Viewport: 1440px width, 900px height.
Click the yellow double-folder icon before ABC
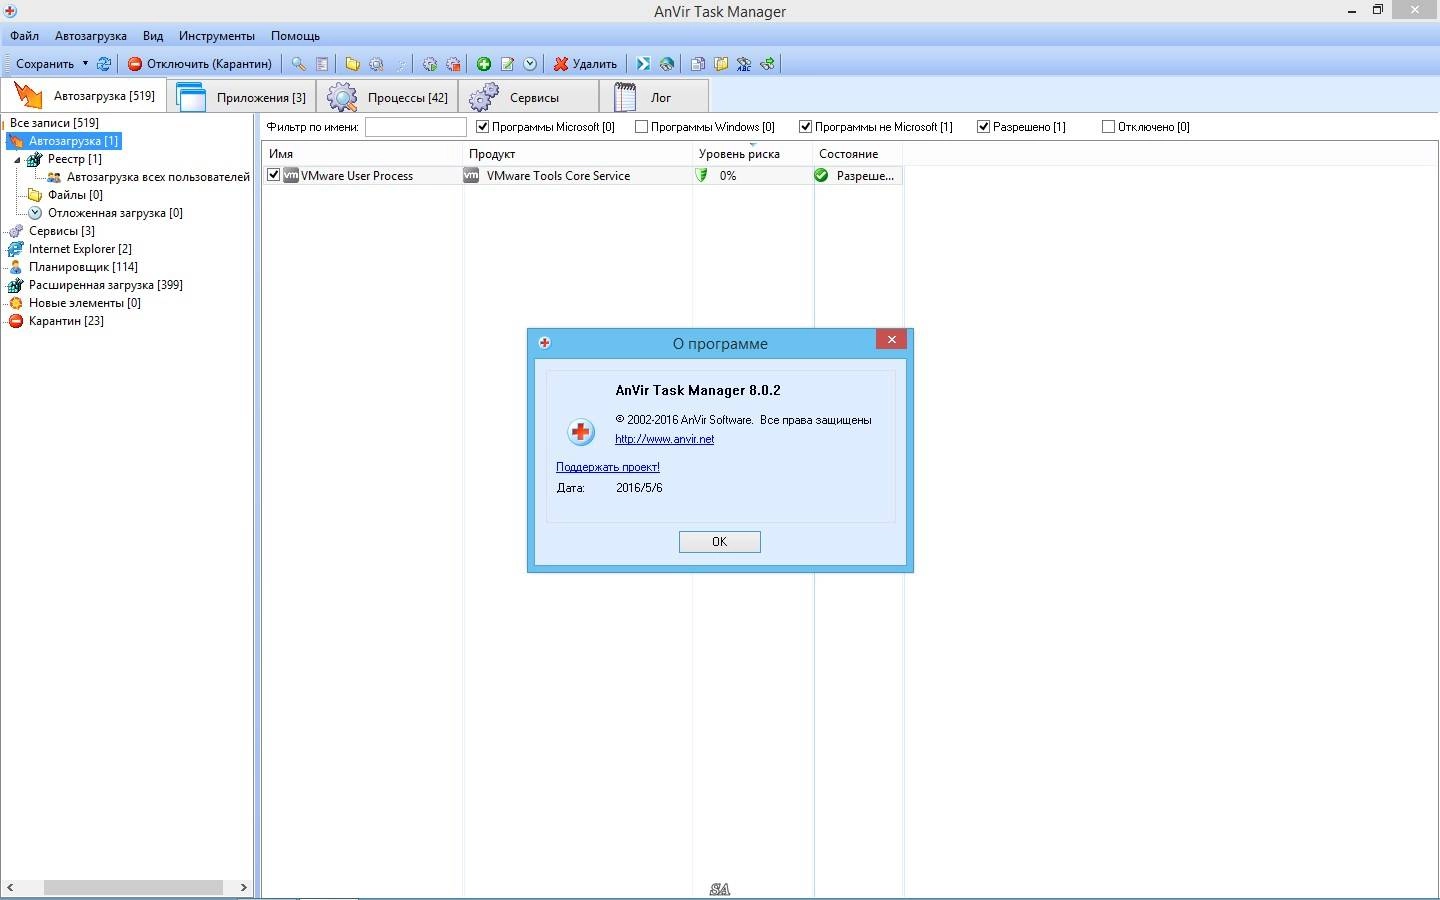pyautogui.click(x=721, y=64)
